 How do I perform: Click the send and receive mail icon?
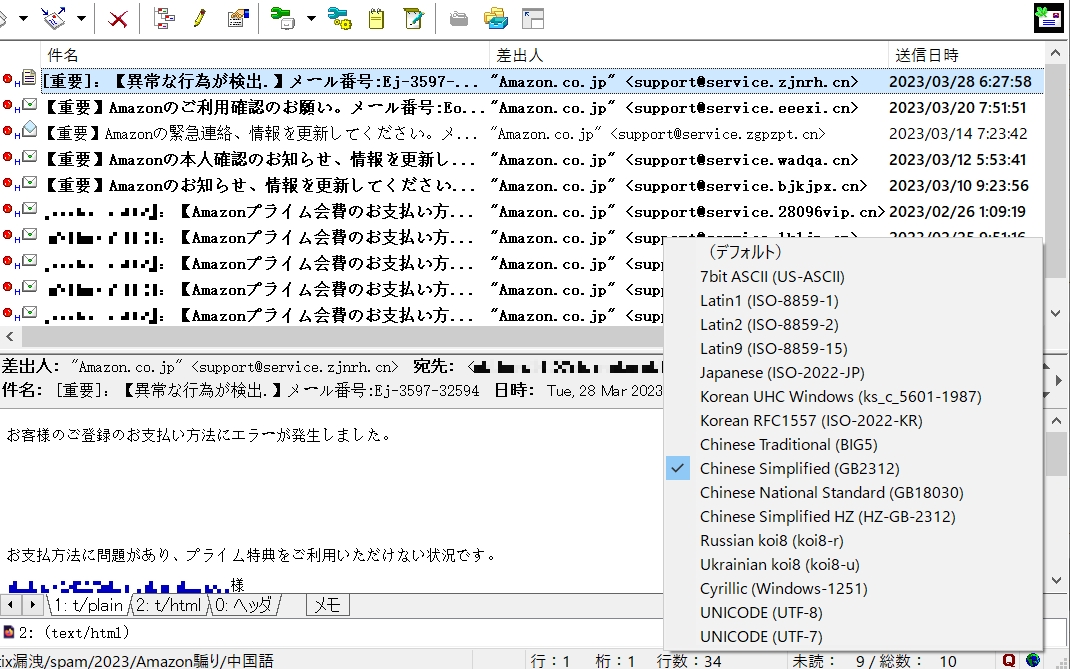tap(53, 18)
